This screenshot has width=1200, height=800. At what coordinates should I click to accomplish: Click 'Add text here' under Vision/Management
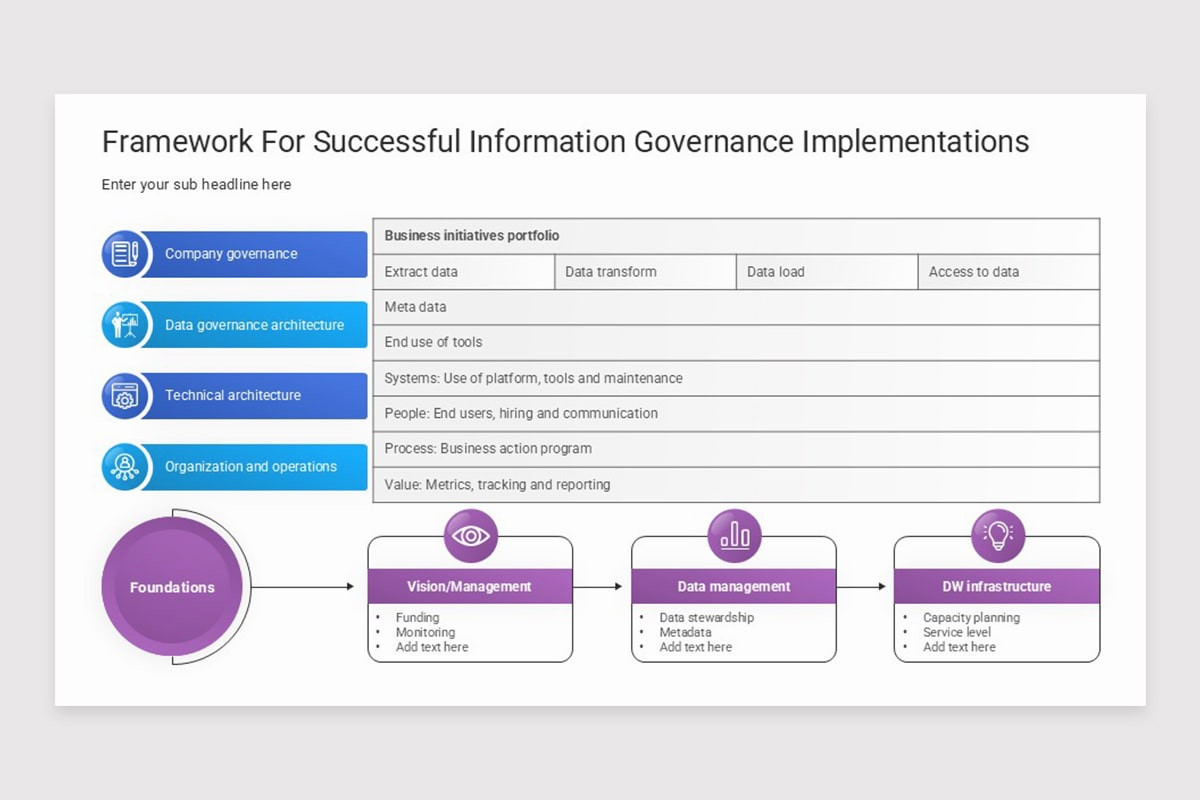432,647
